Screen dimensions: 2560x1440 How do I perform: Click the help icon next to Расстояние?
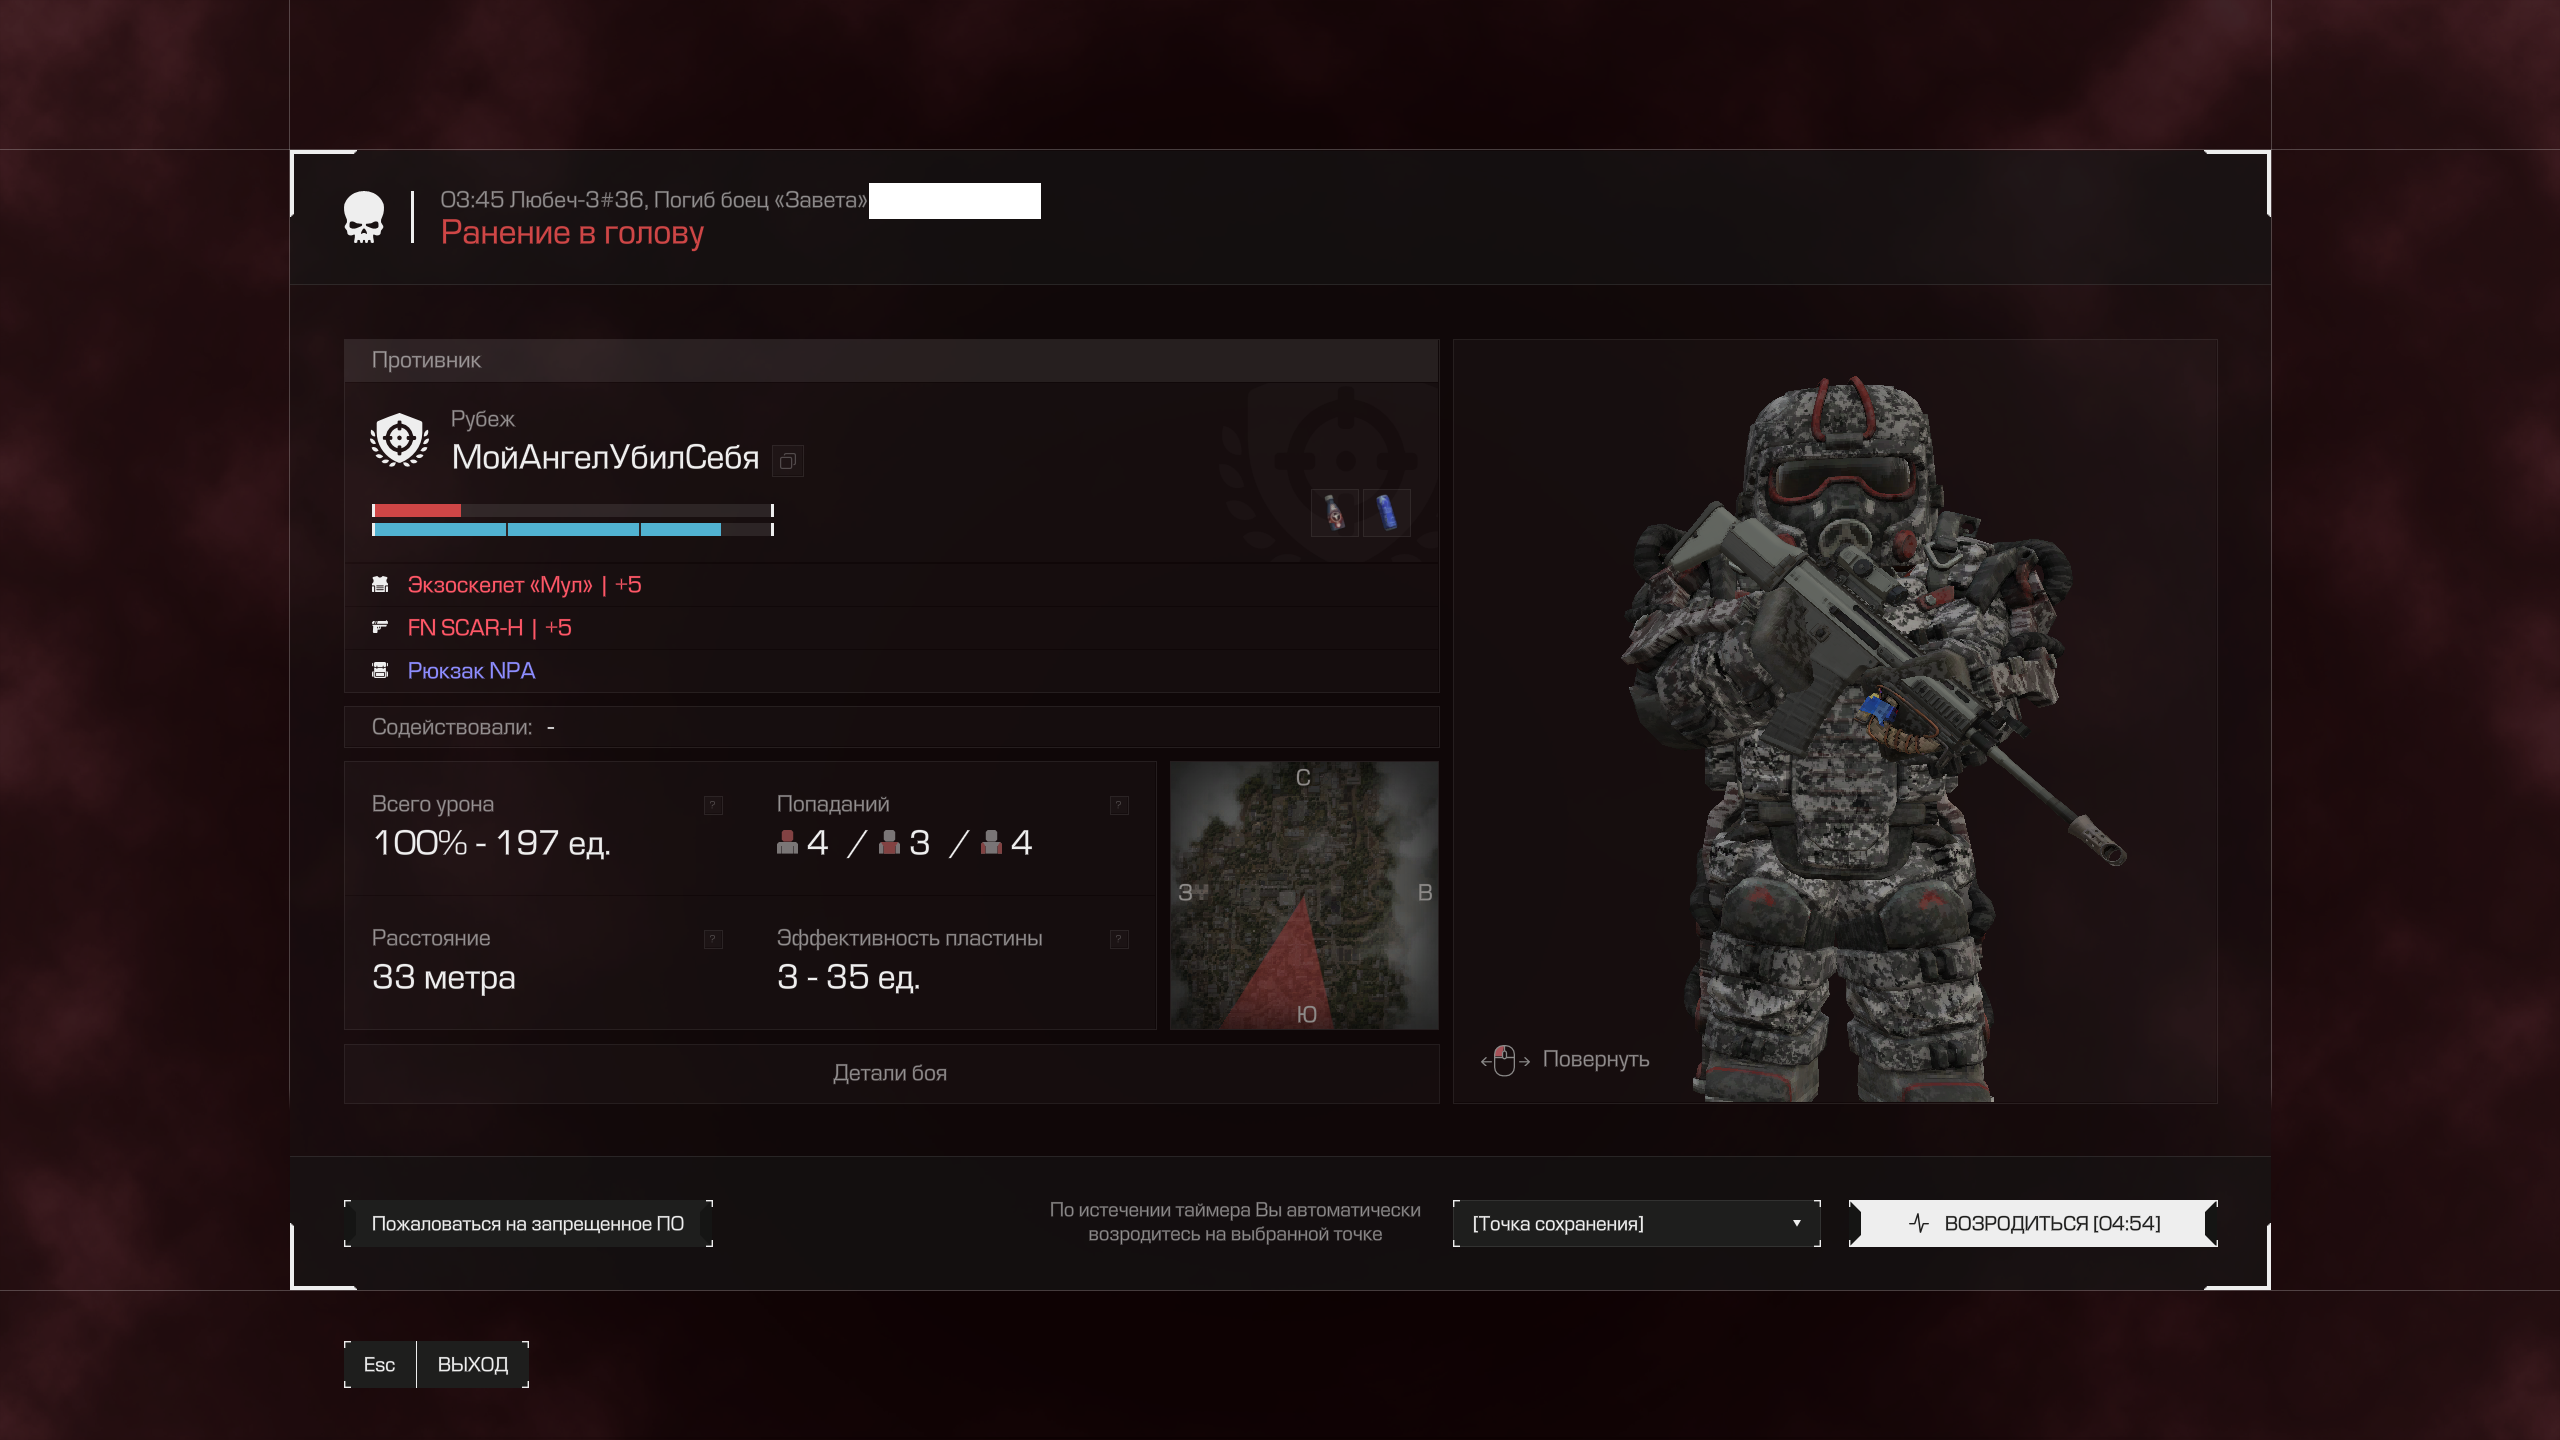[713, 939]
